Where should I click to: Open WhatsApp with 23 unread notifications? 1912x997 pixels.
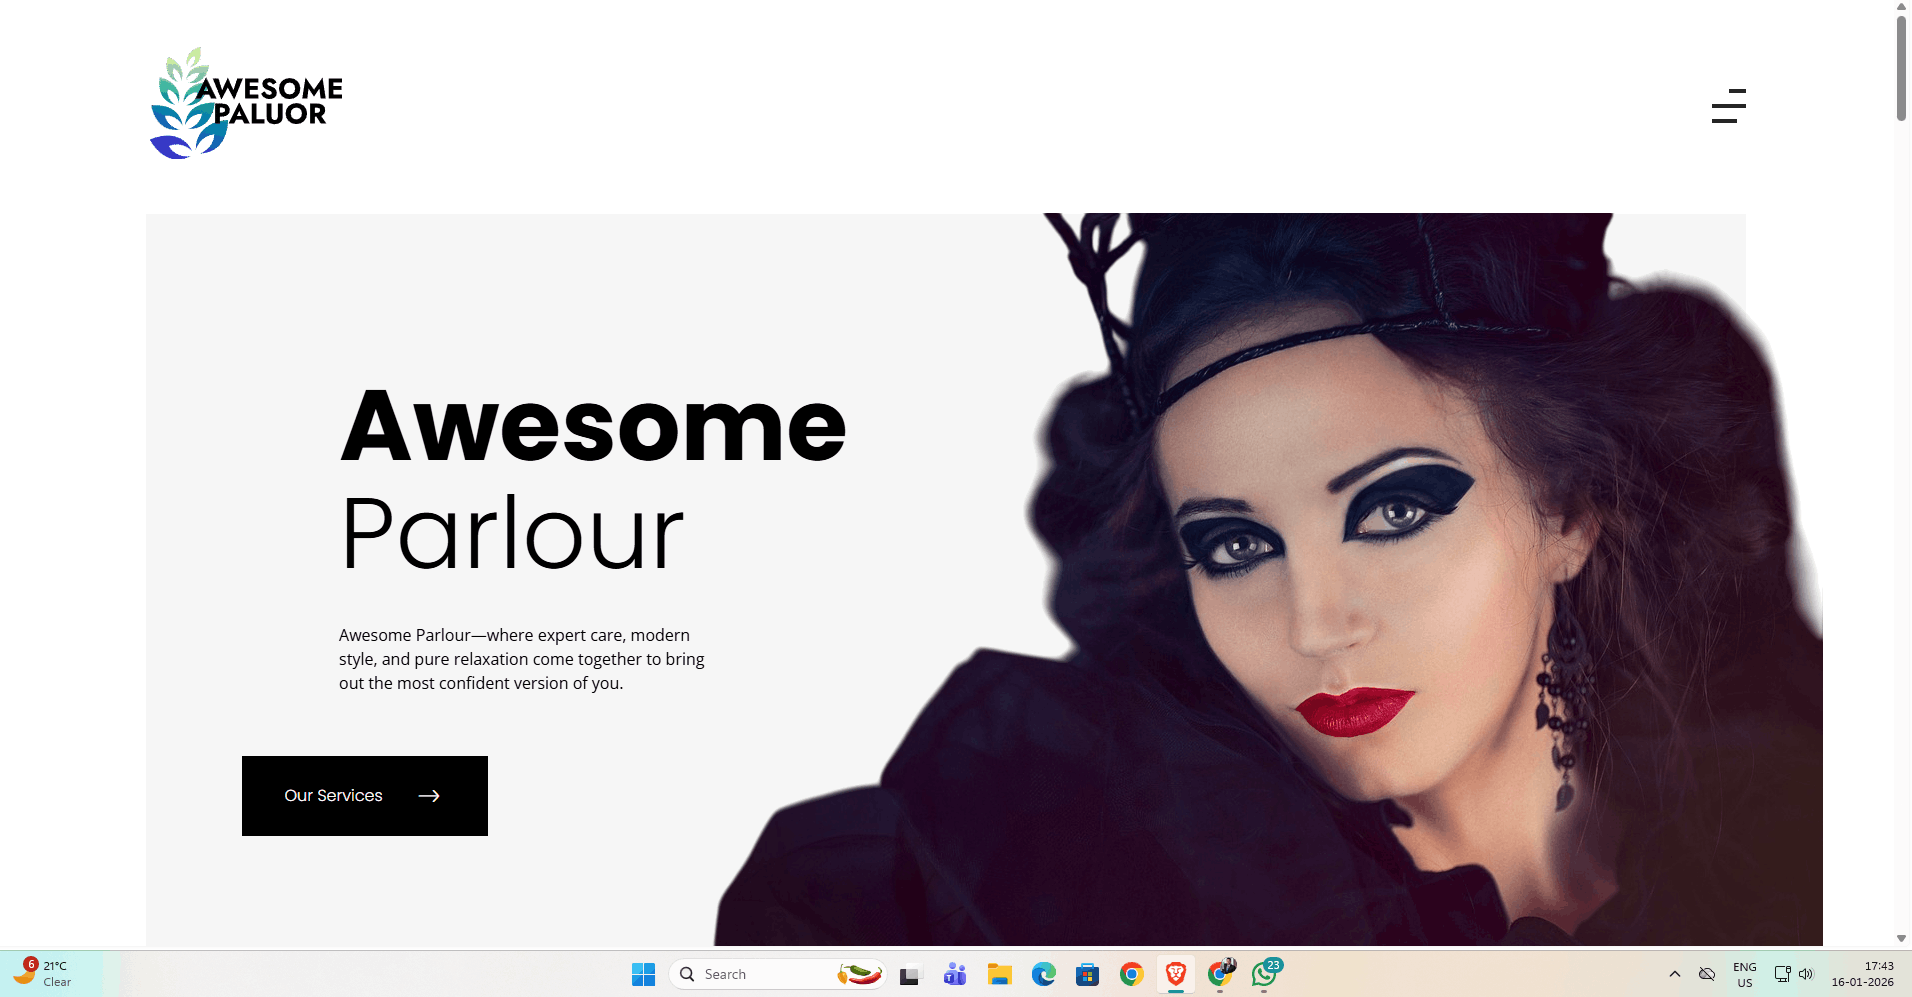[1265, 974]
